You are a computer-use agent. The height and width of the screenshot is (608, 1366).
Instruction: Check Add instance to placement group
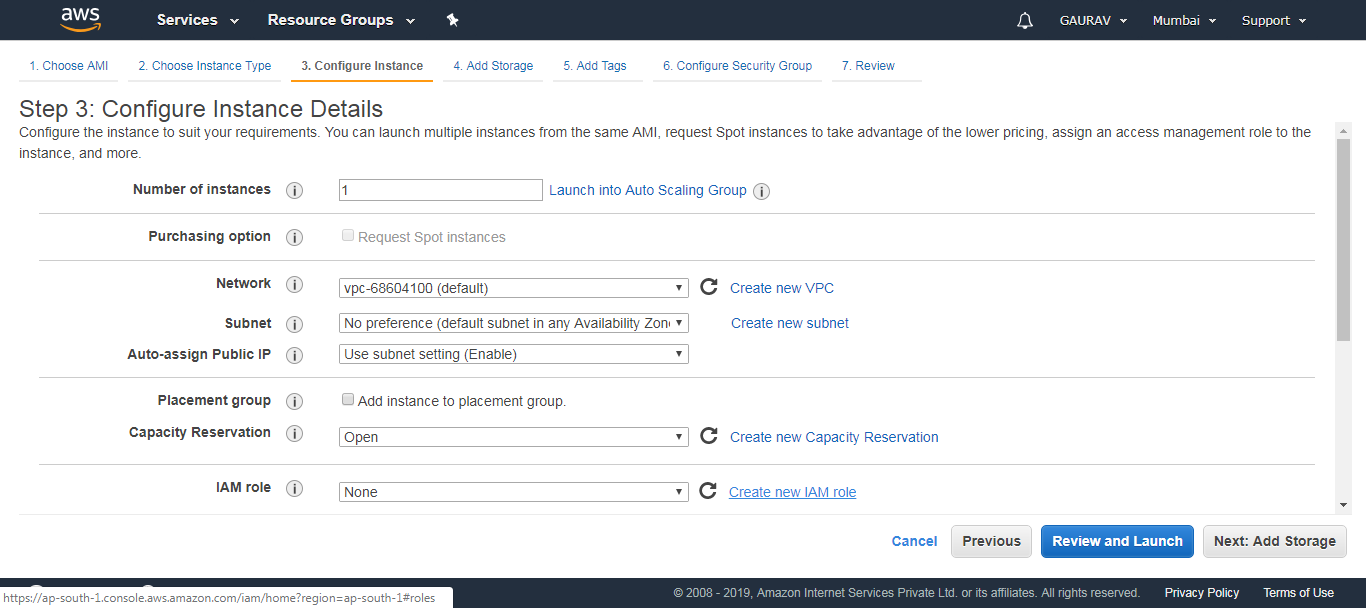[347, 399]
